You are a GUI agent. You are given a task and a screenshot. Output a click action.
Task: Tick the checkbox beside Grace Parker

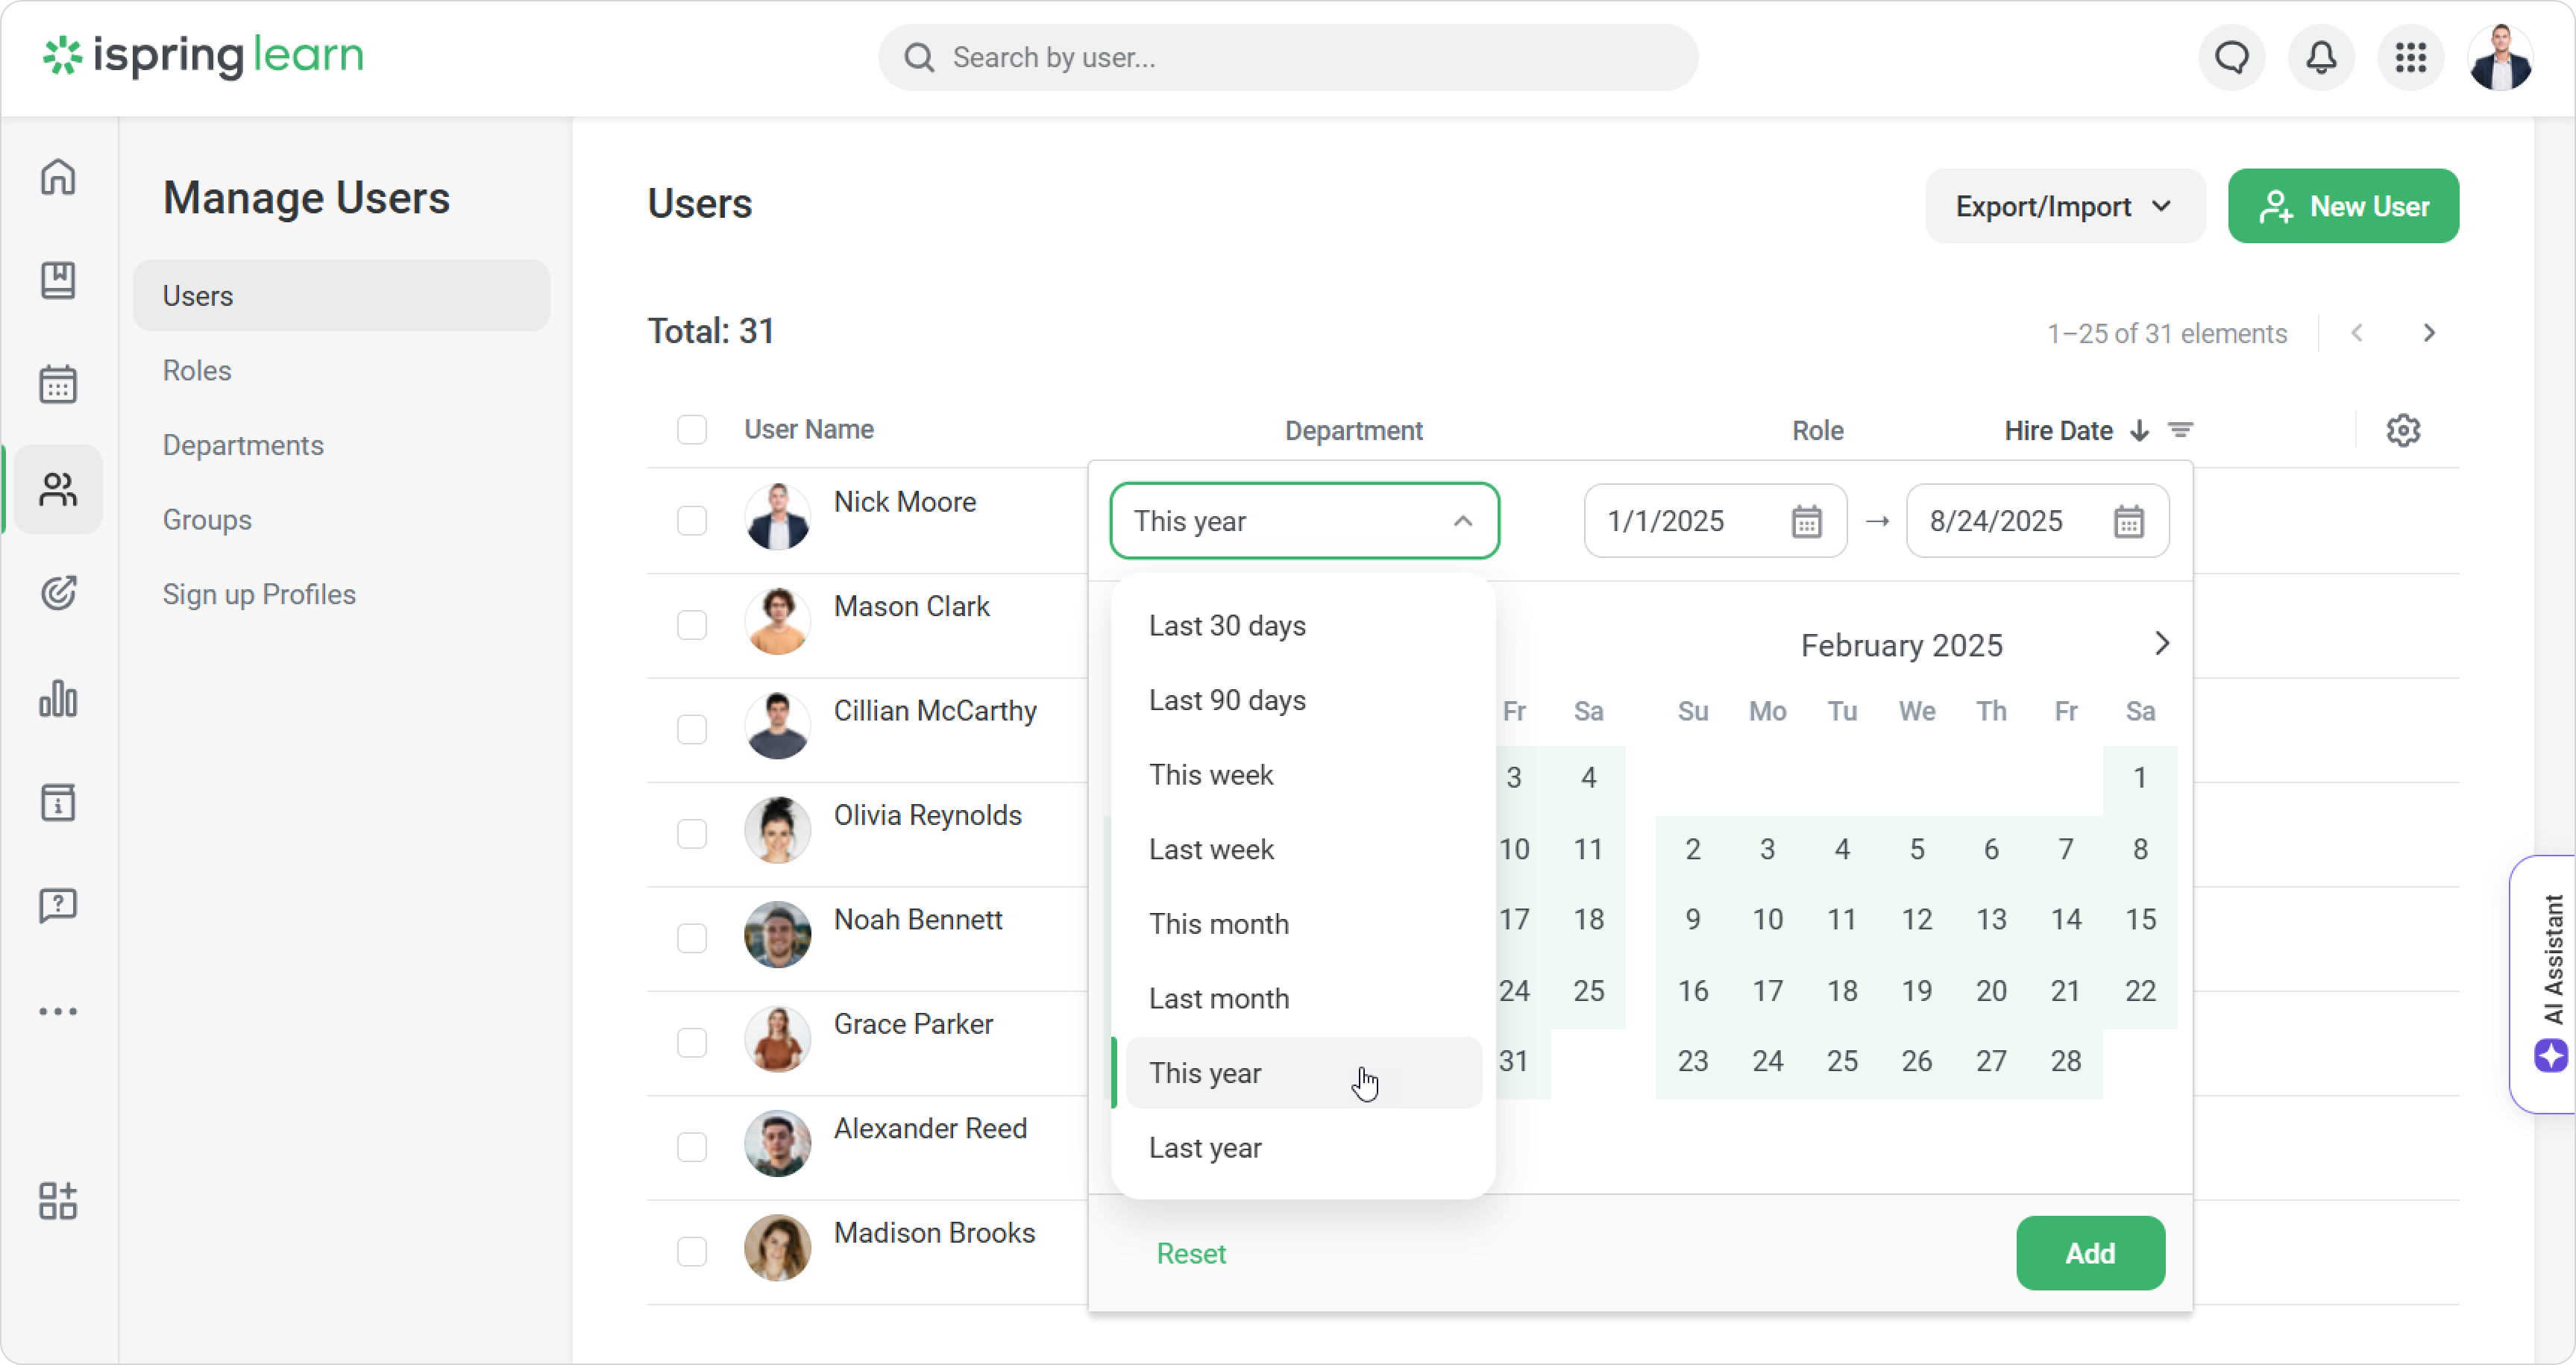[x=692, y=1043]
